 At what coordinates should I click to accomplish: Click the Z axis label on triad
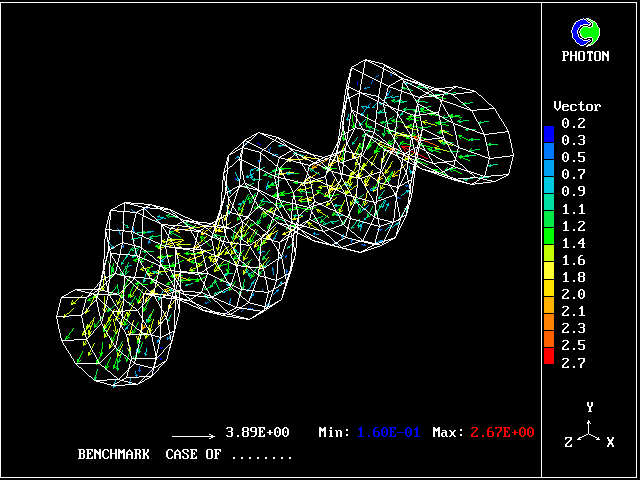569,441
